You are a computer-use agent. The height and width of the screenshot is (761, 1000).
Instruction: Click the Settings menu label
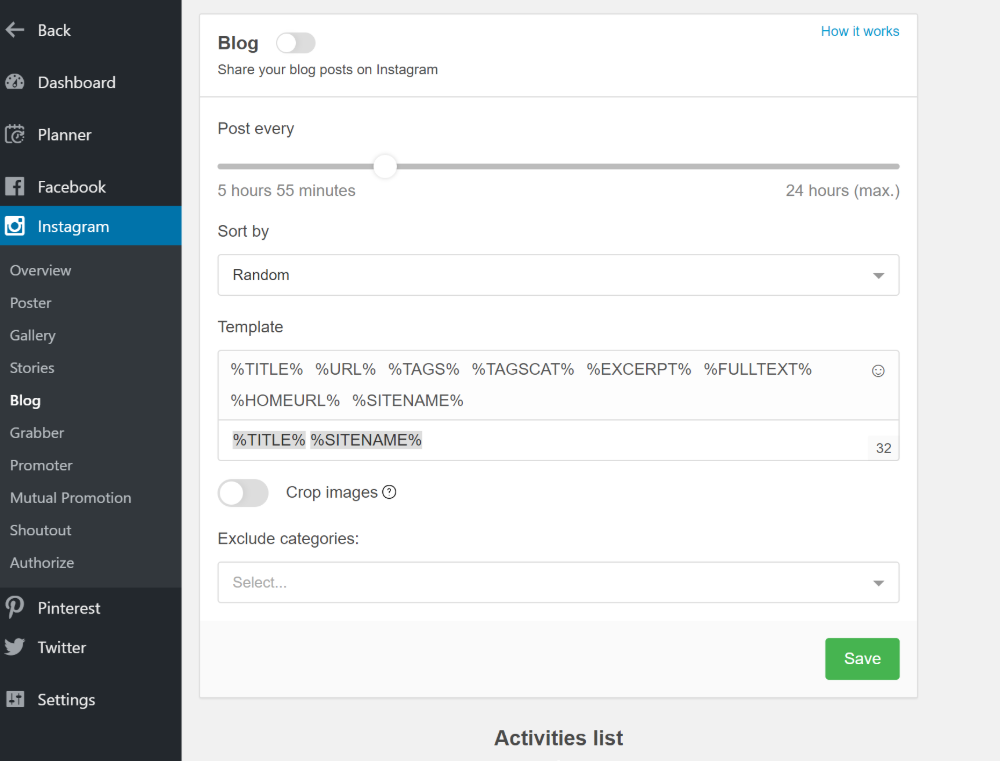pyautogui.click(x=66, y=700)
